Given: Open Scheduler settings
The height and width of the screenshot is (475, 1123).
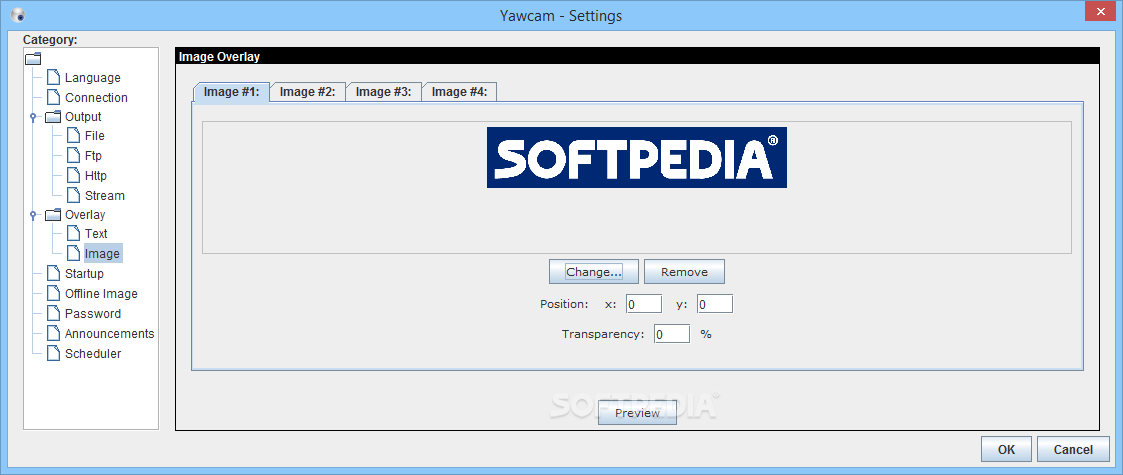Looking at the screenshot, I should (x=92, y=355).
